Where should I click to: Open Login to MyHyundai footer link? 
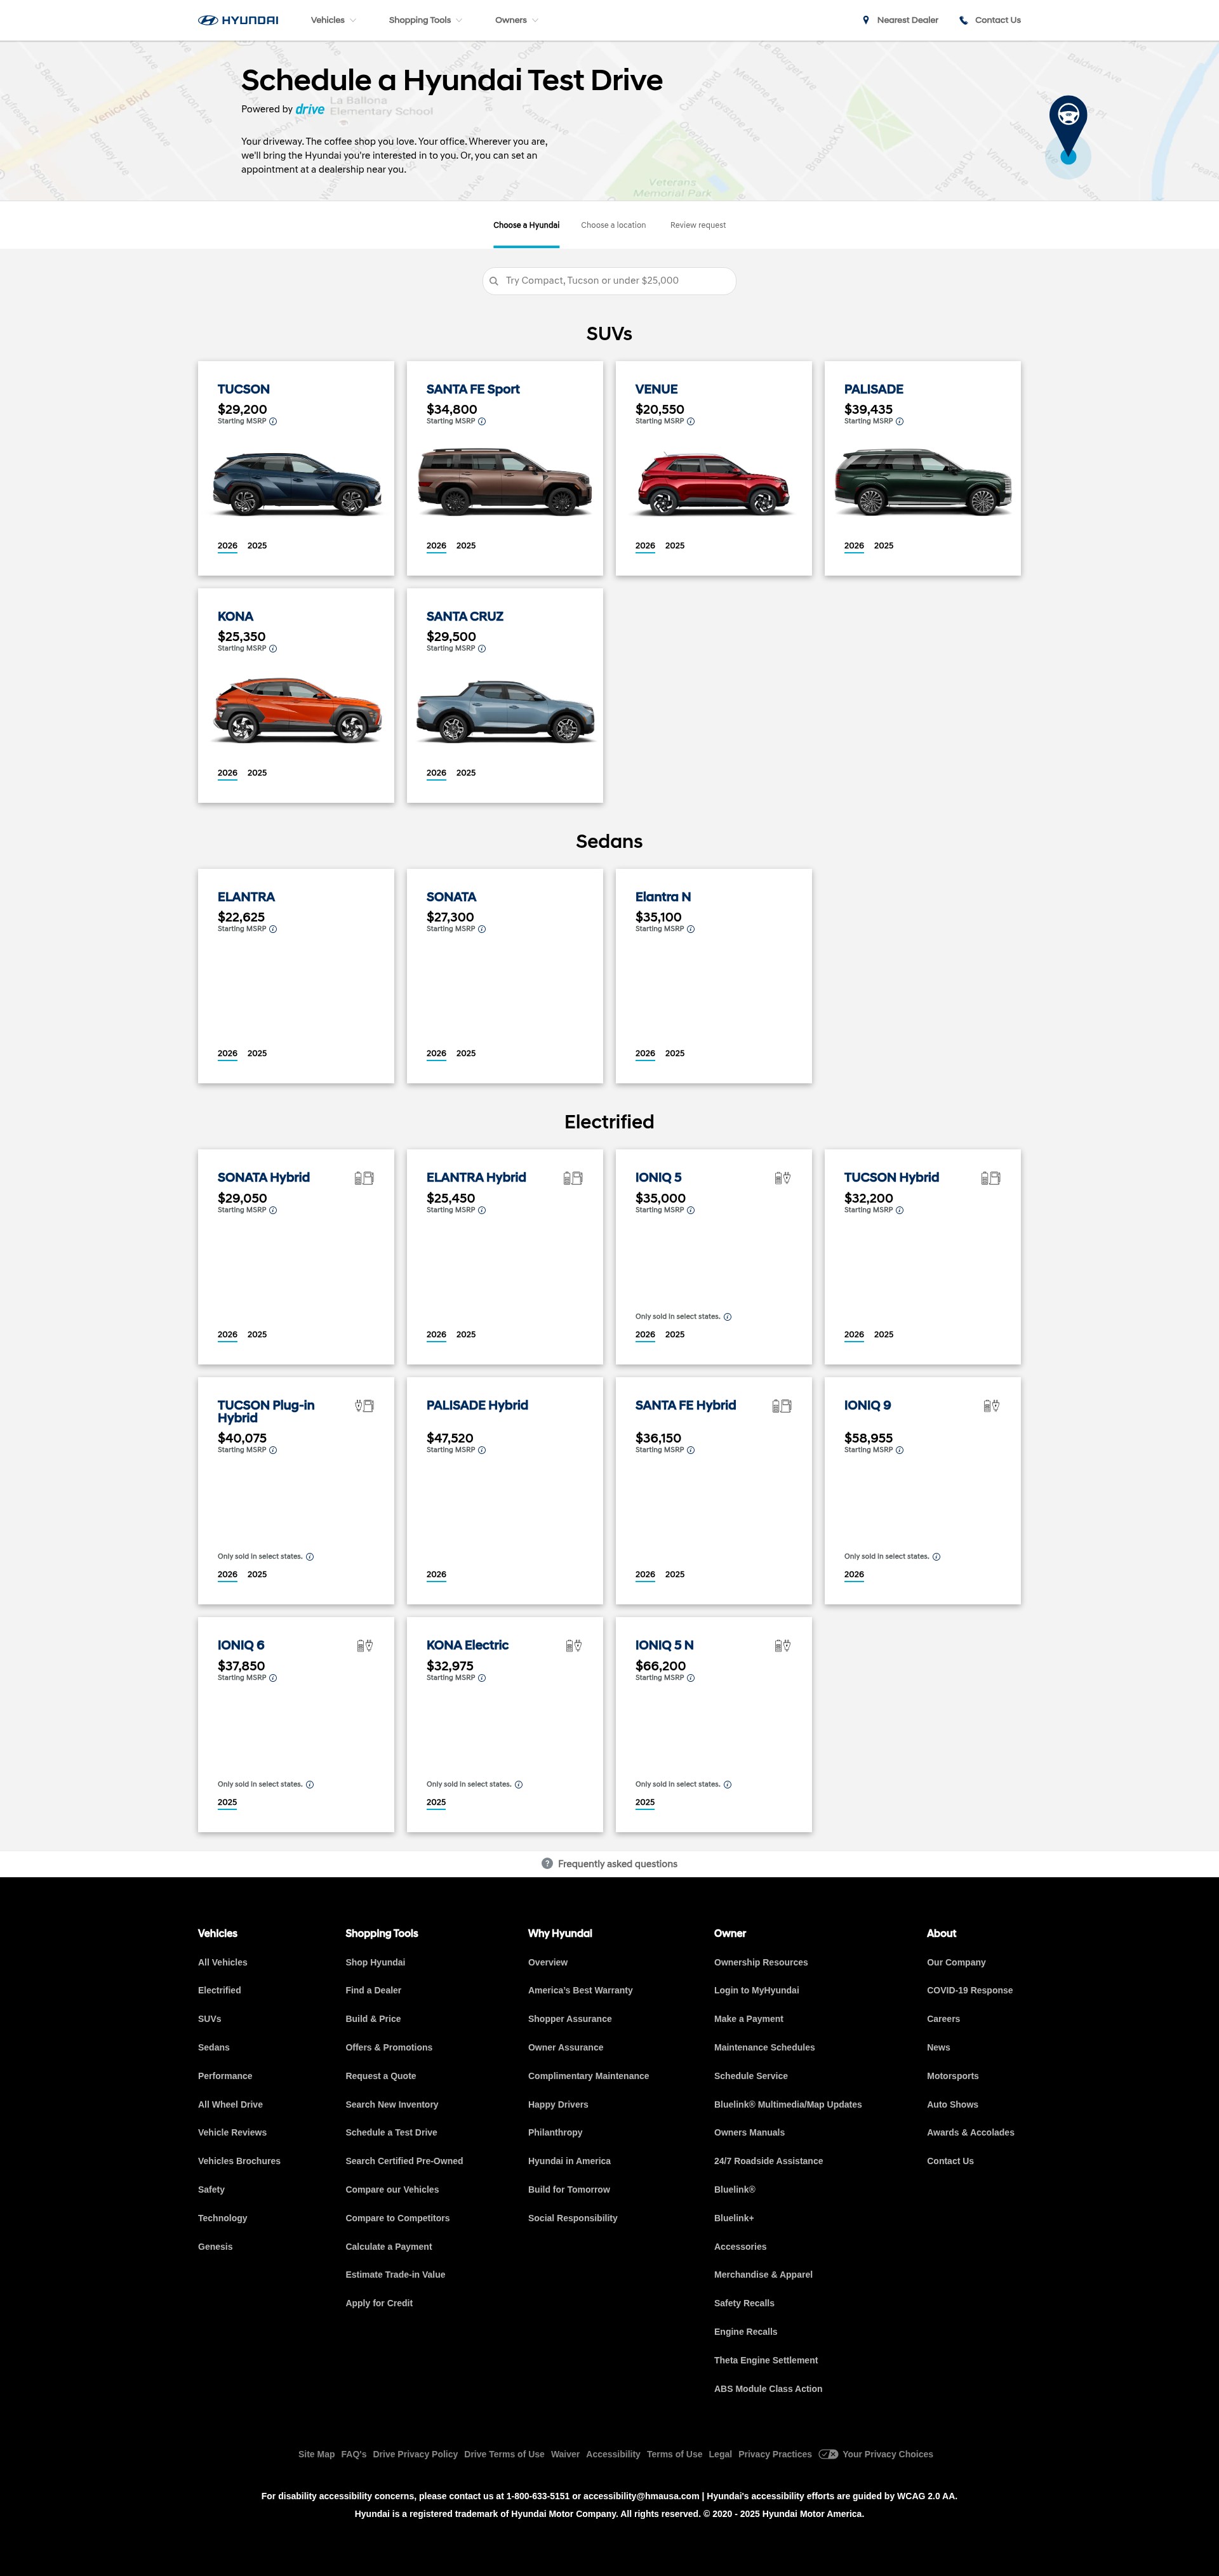756,1991
